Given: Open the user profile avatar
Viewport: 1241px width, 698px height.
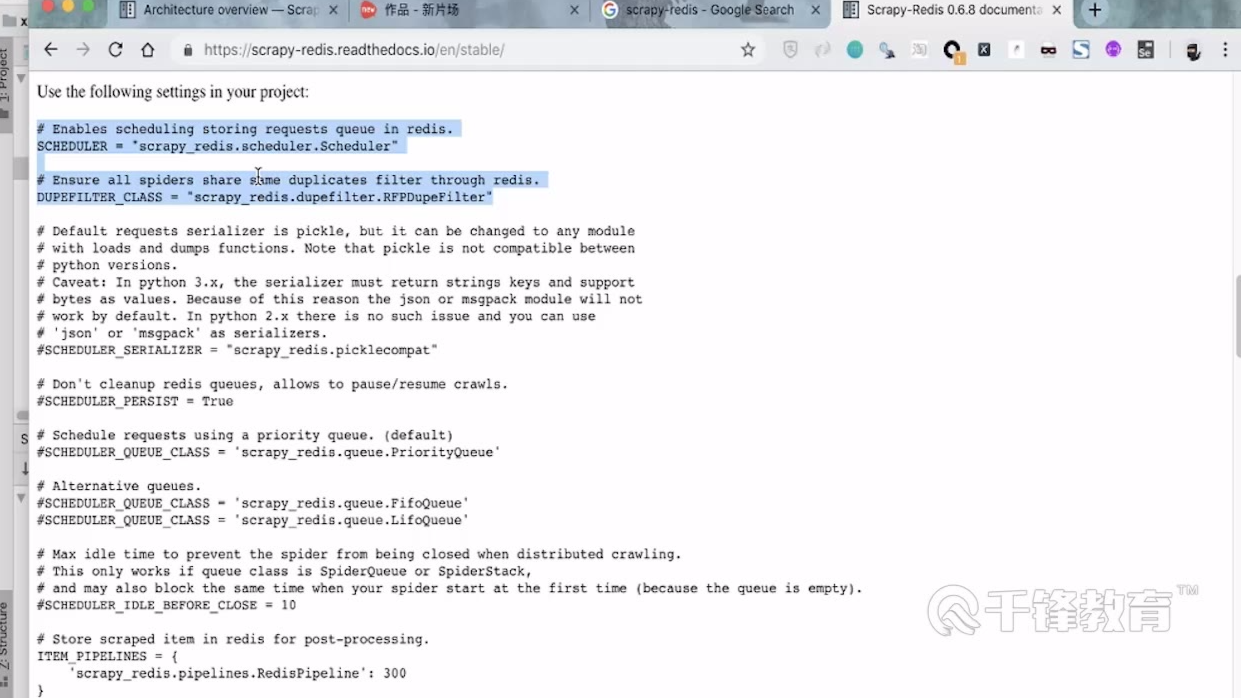Looking at the screenshot, I should (x=1192, y=51).
